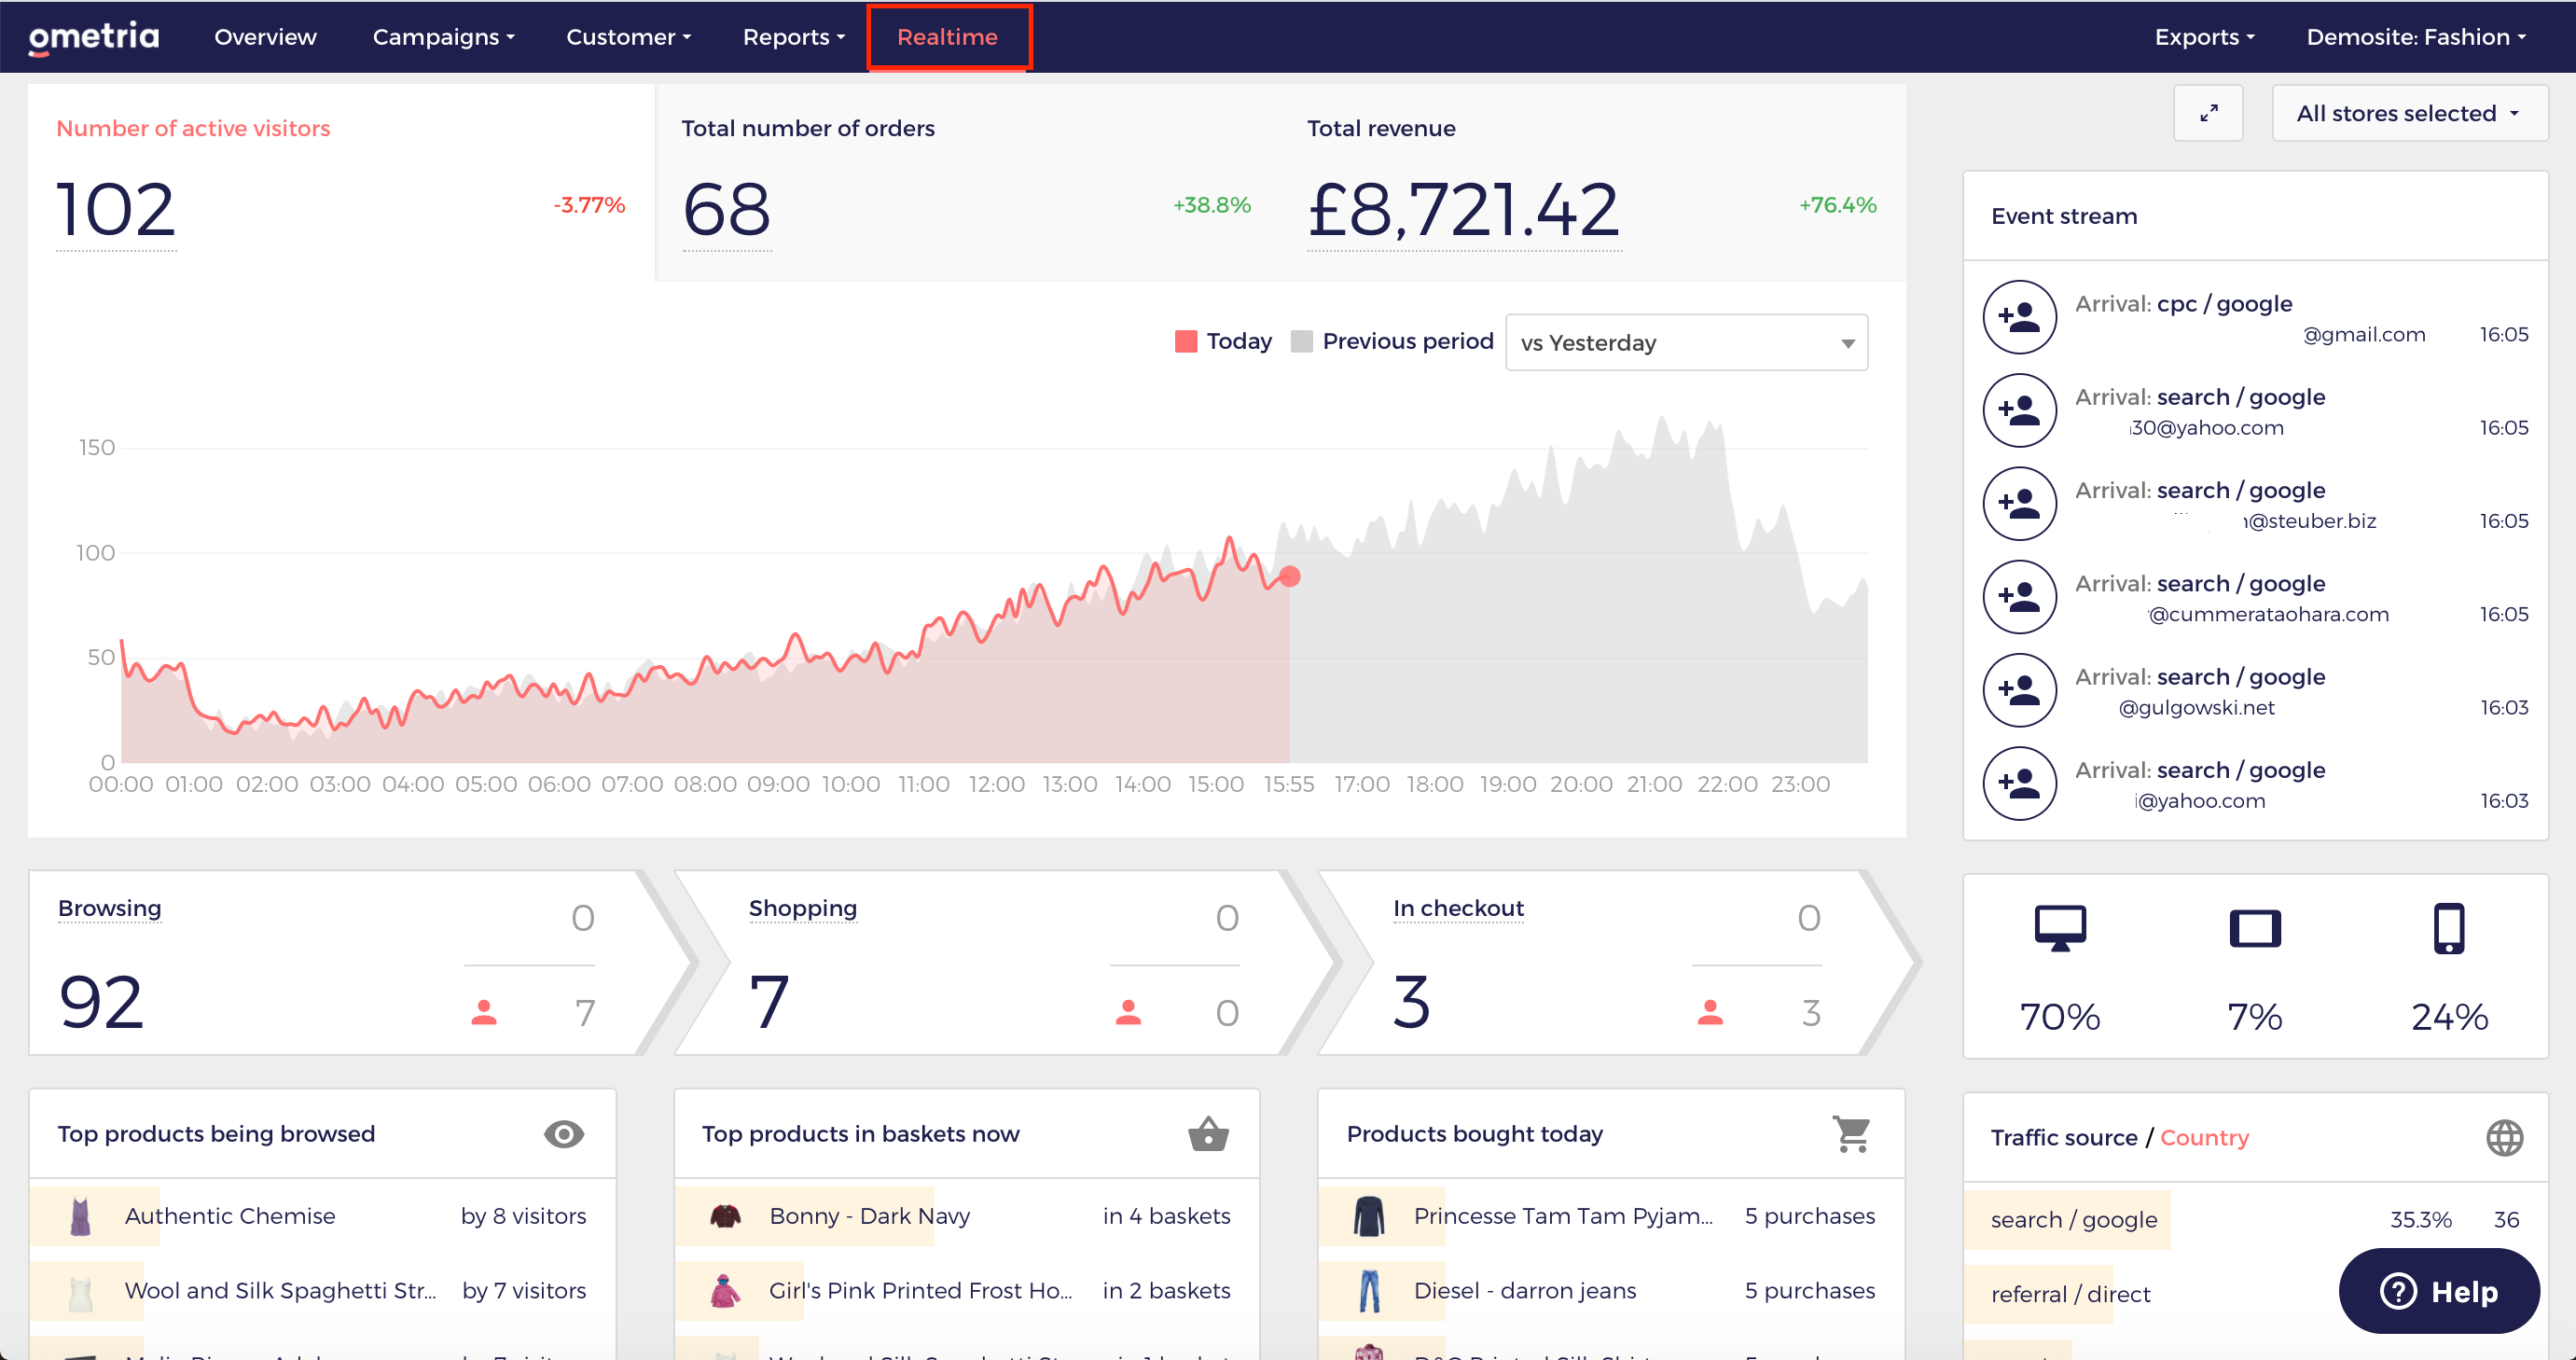Image resolution: width=2576 pixels, height=1360 pixels.
Task: Click the add-person icon for cpc / google arrival
Action: pyautogui.click(x=2019, y=317)
